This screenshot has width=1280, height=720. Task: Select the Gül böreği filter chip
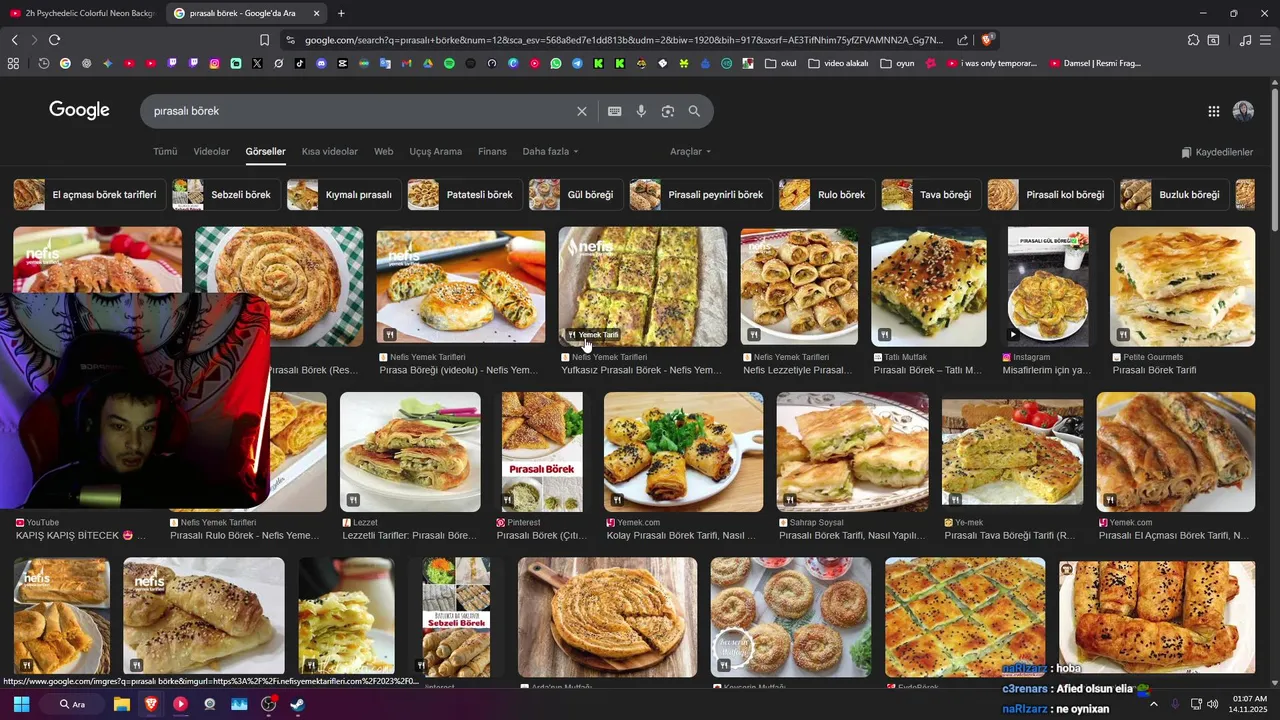(x=575, y=195)
